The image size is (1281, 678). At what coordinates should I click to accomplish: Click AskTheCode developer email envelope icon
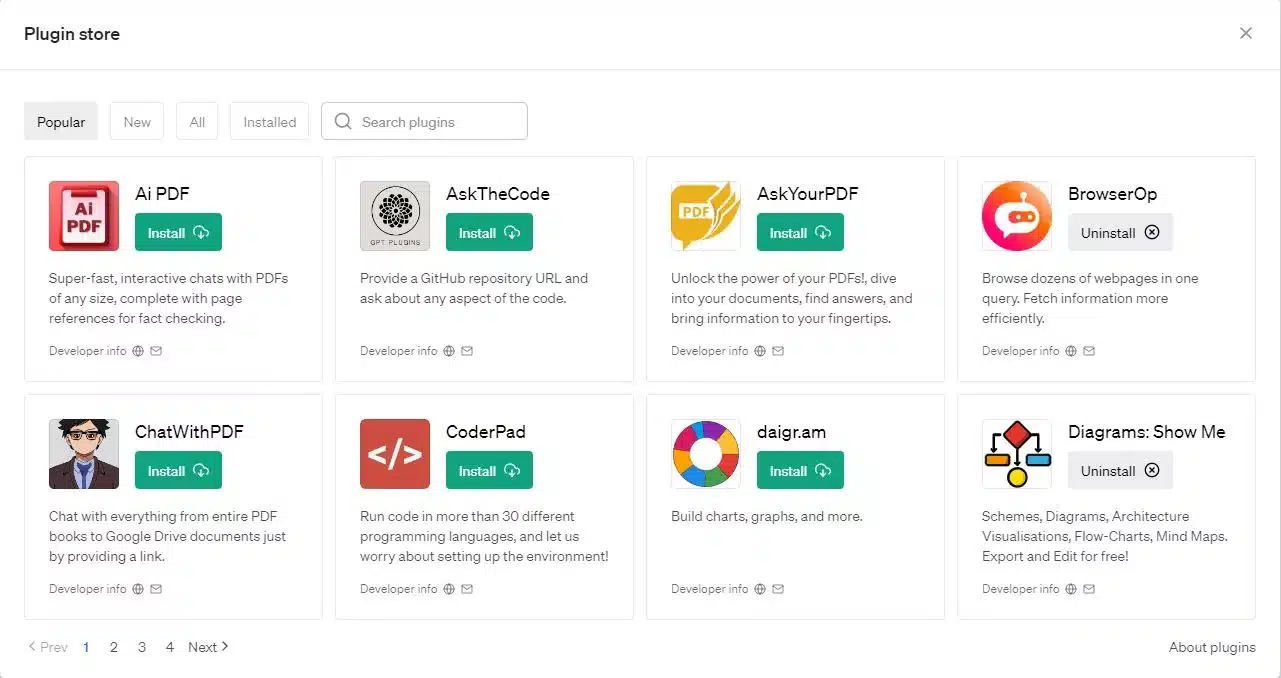[x=467, y=351]
